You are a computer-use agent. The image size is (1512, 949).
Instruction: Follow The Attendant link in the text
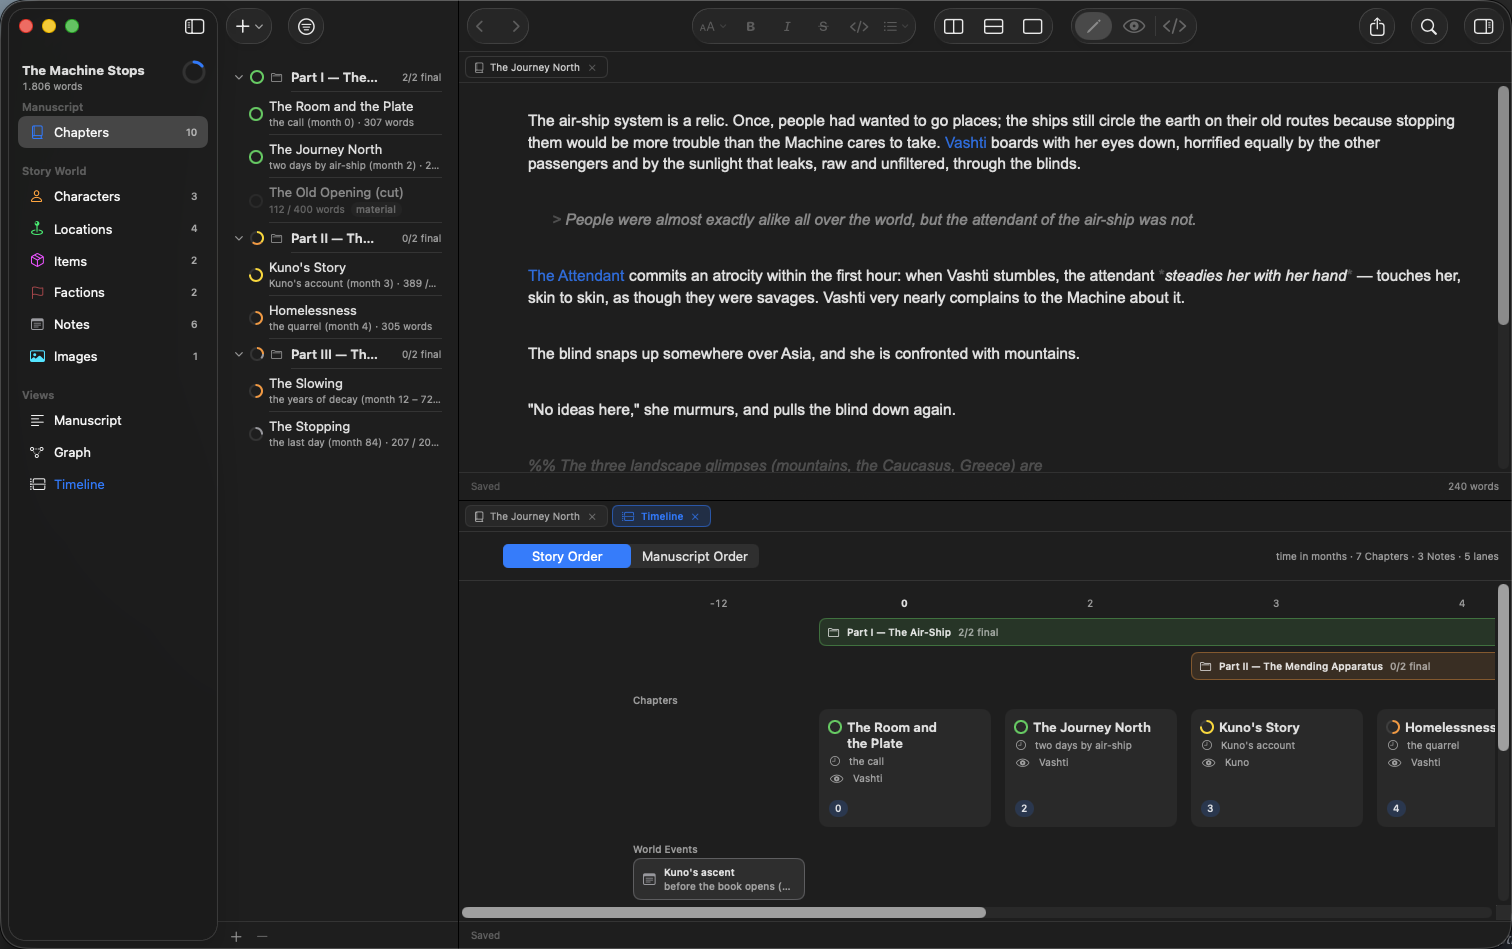[x=576, y=275]
